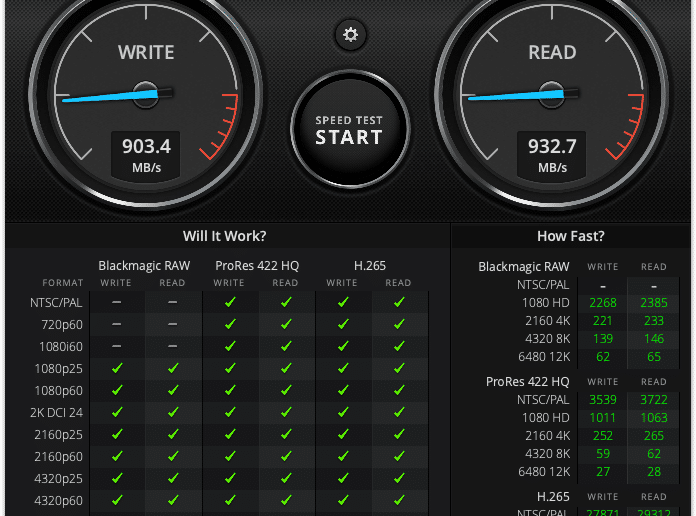This screenshot has width=696, height=516.
Task: Click H.265 read checkmark for NTSC/PAL
Action: pos(399,302)
